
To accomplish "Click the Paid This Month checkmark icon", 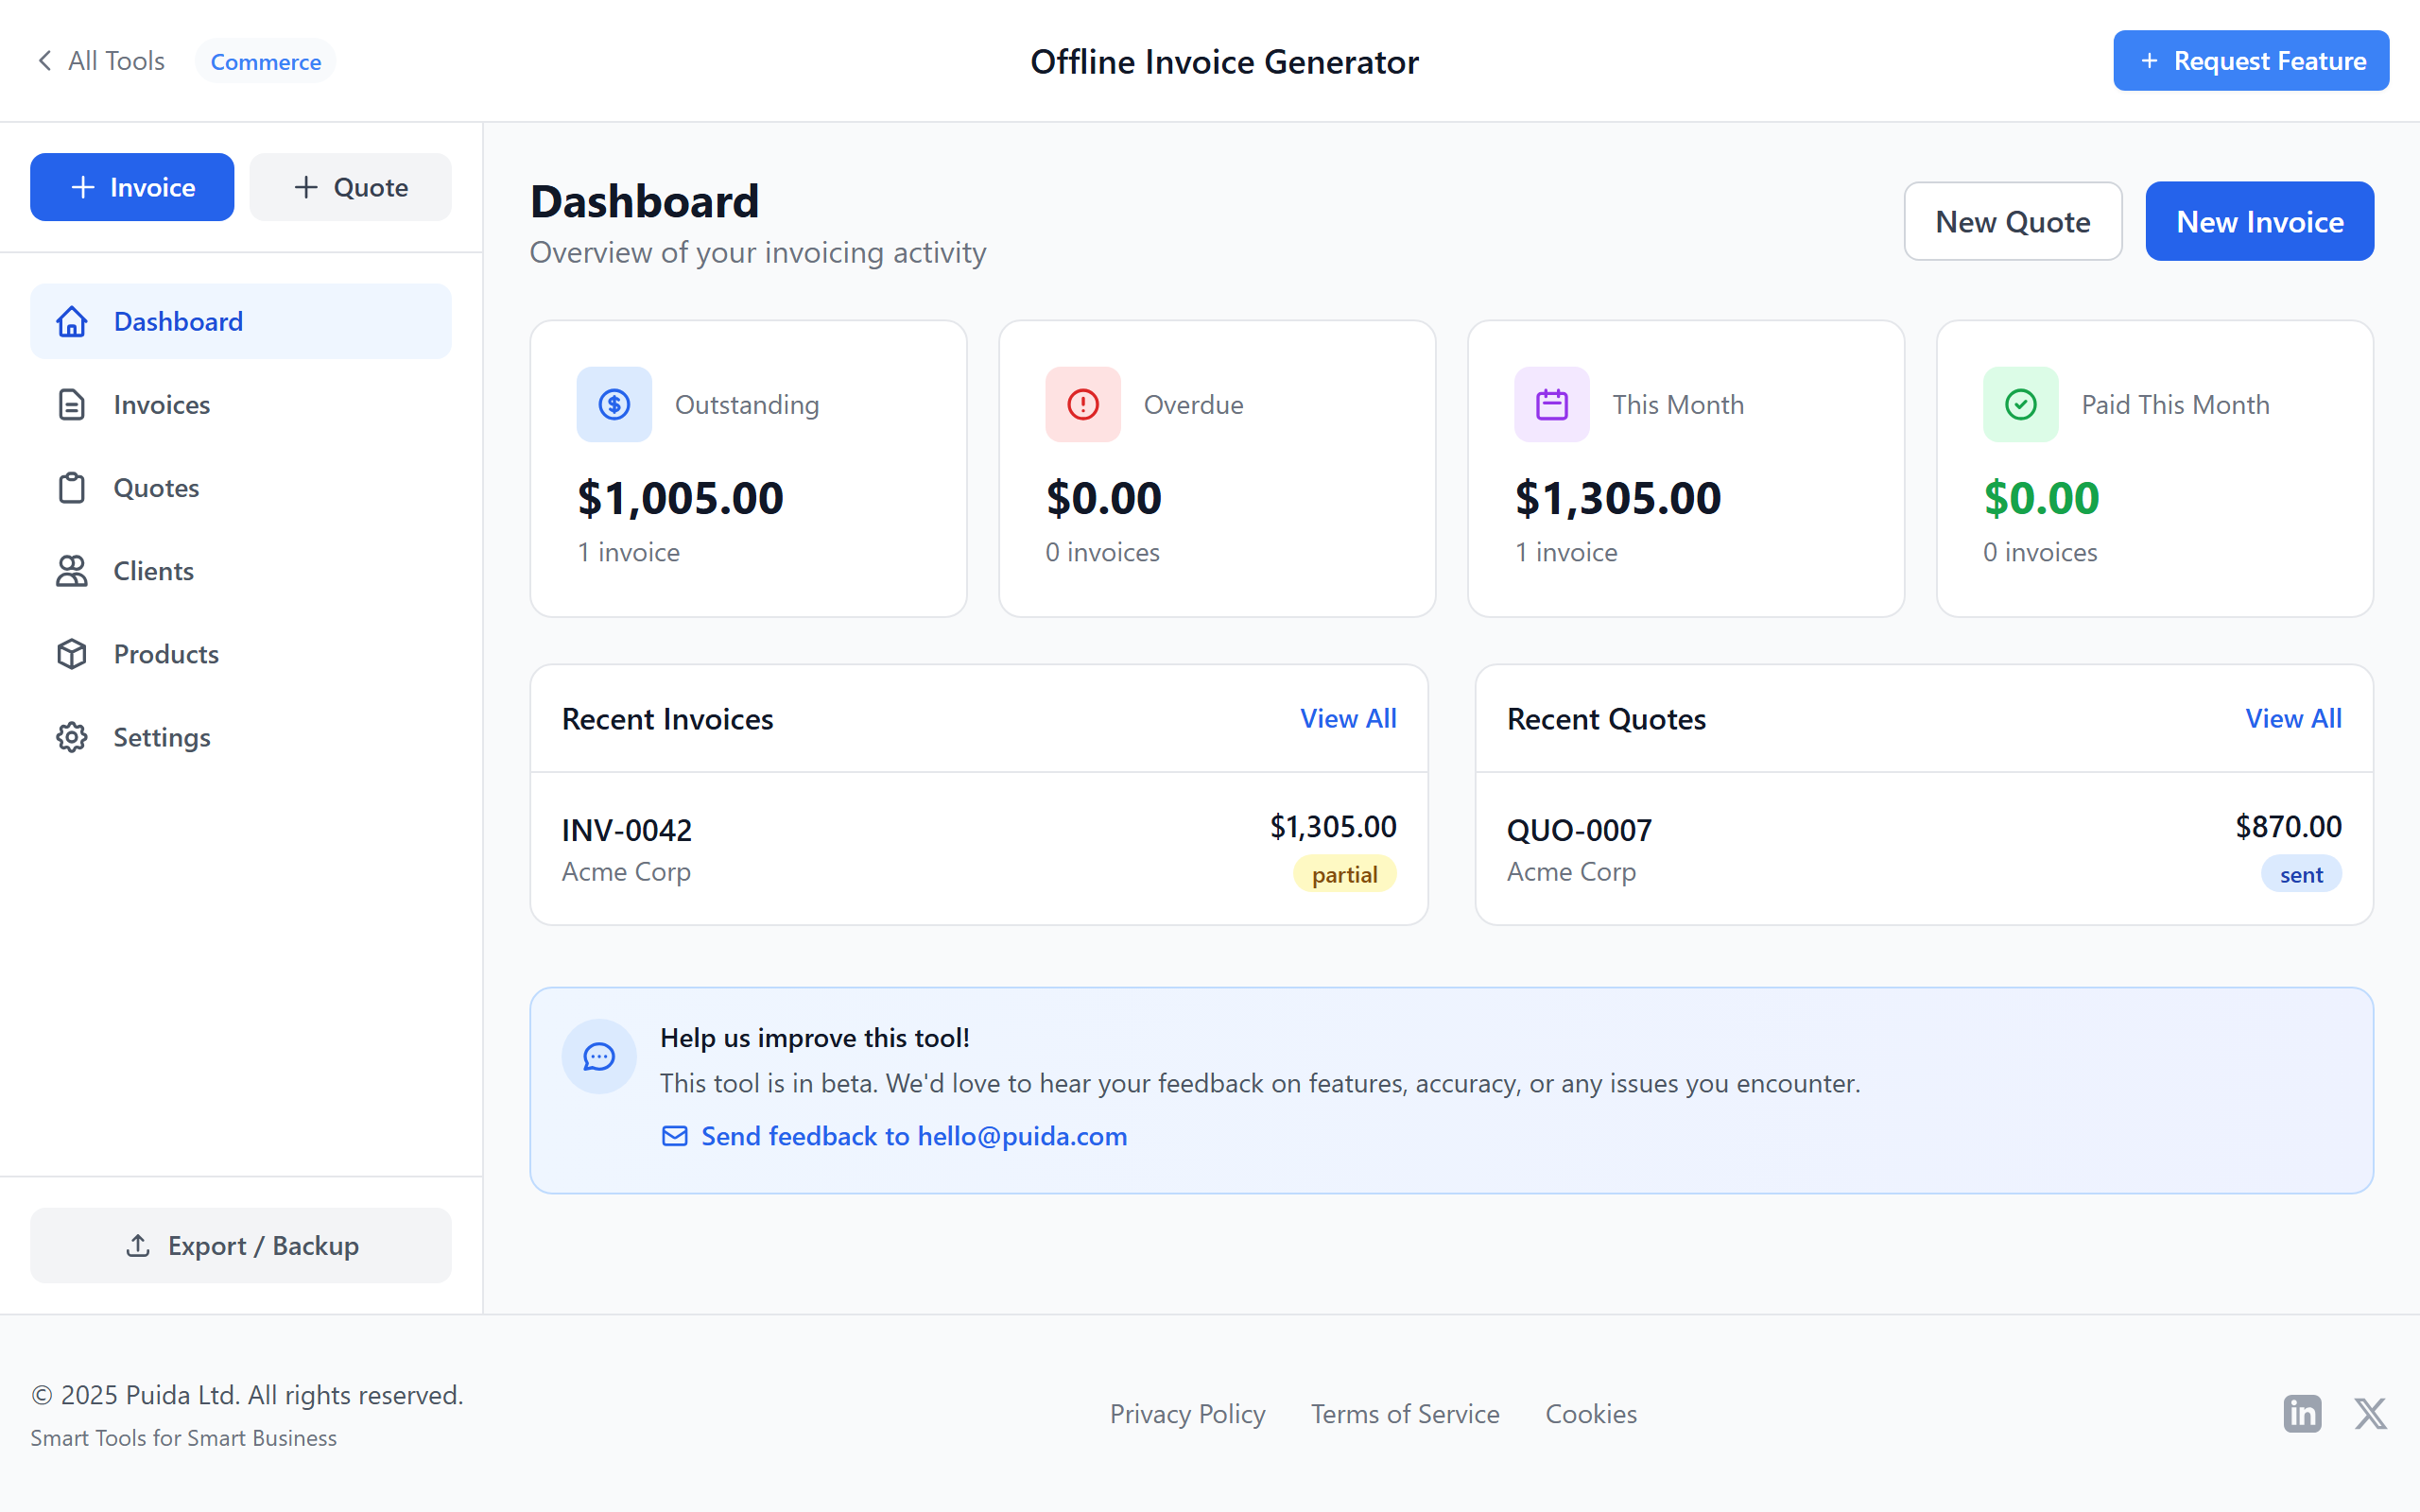I will [2019, 404].
